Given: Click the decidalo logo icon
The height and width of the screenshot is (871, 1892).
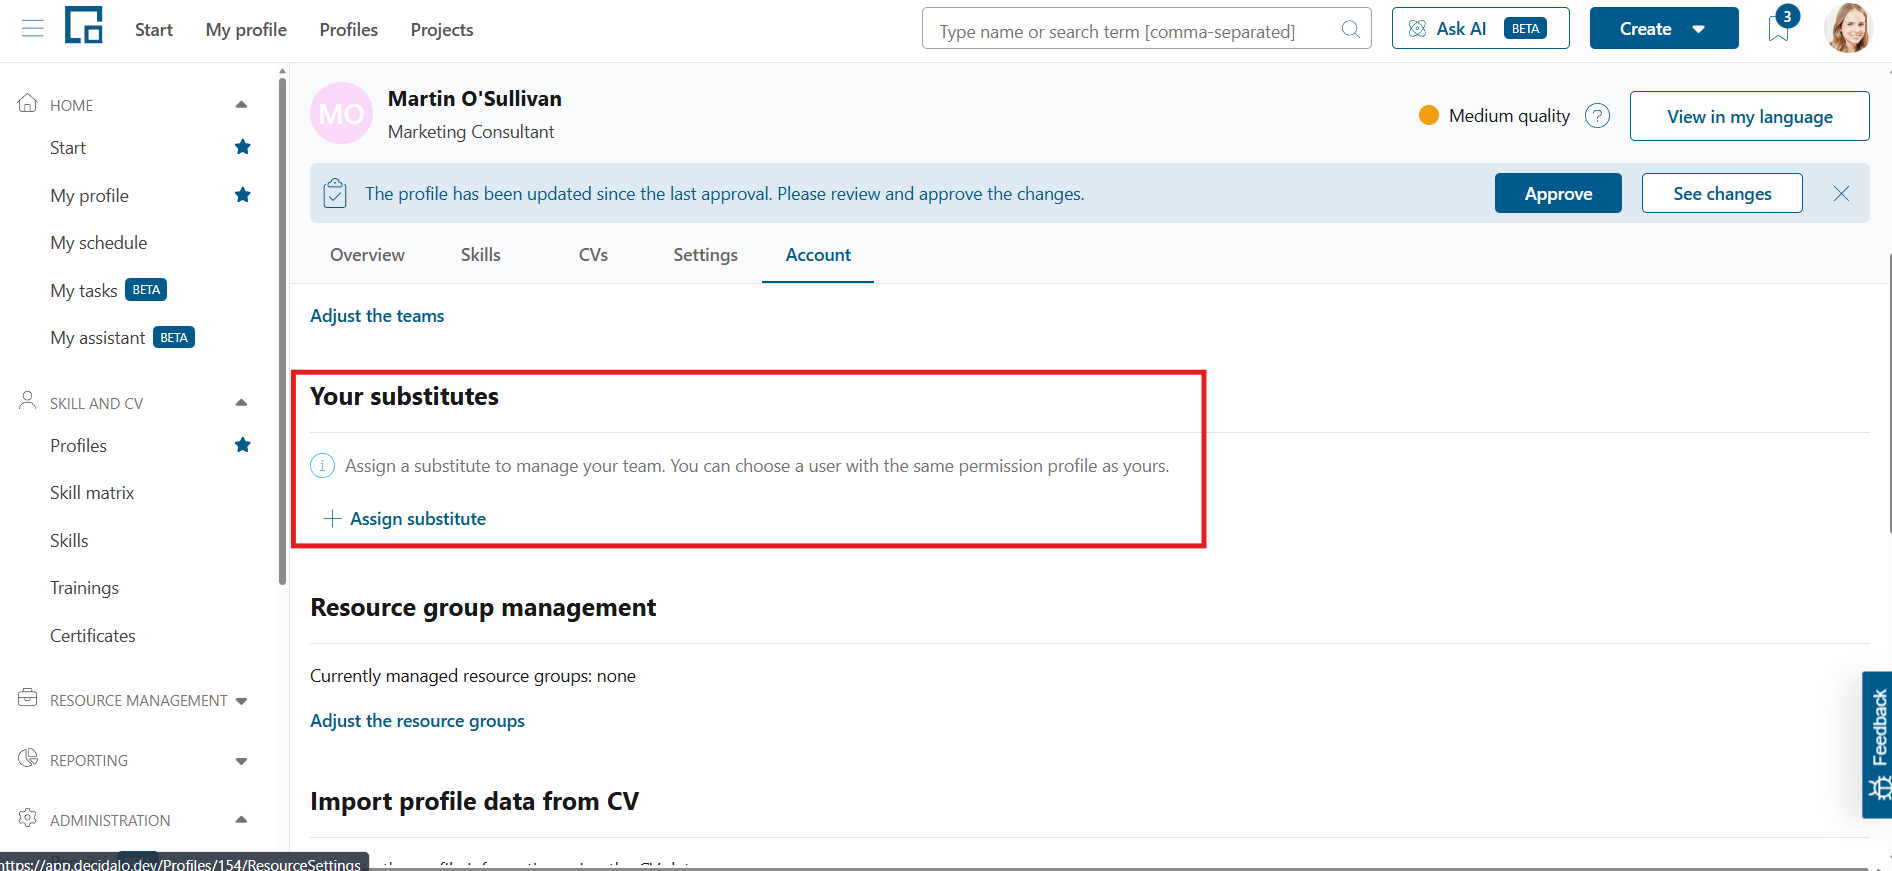Looking at the screenshot, I should pyautogui.click(x=84, y=25).
